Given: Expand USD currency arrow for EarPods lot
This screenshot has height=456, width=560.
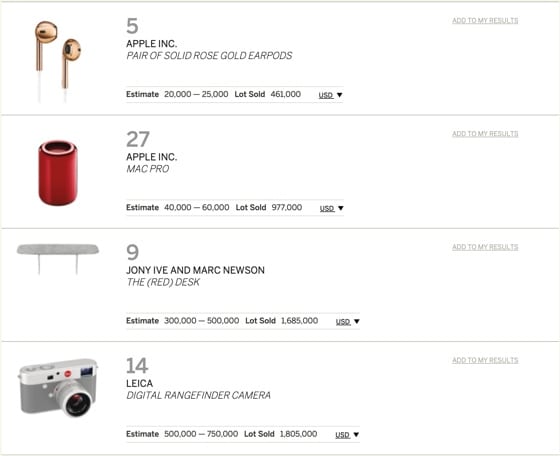Looking at the screenshot, I should pos(339,95).
